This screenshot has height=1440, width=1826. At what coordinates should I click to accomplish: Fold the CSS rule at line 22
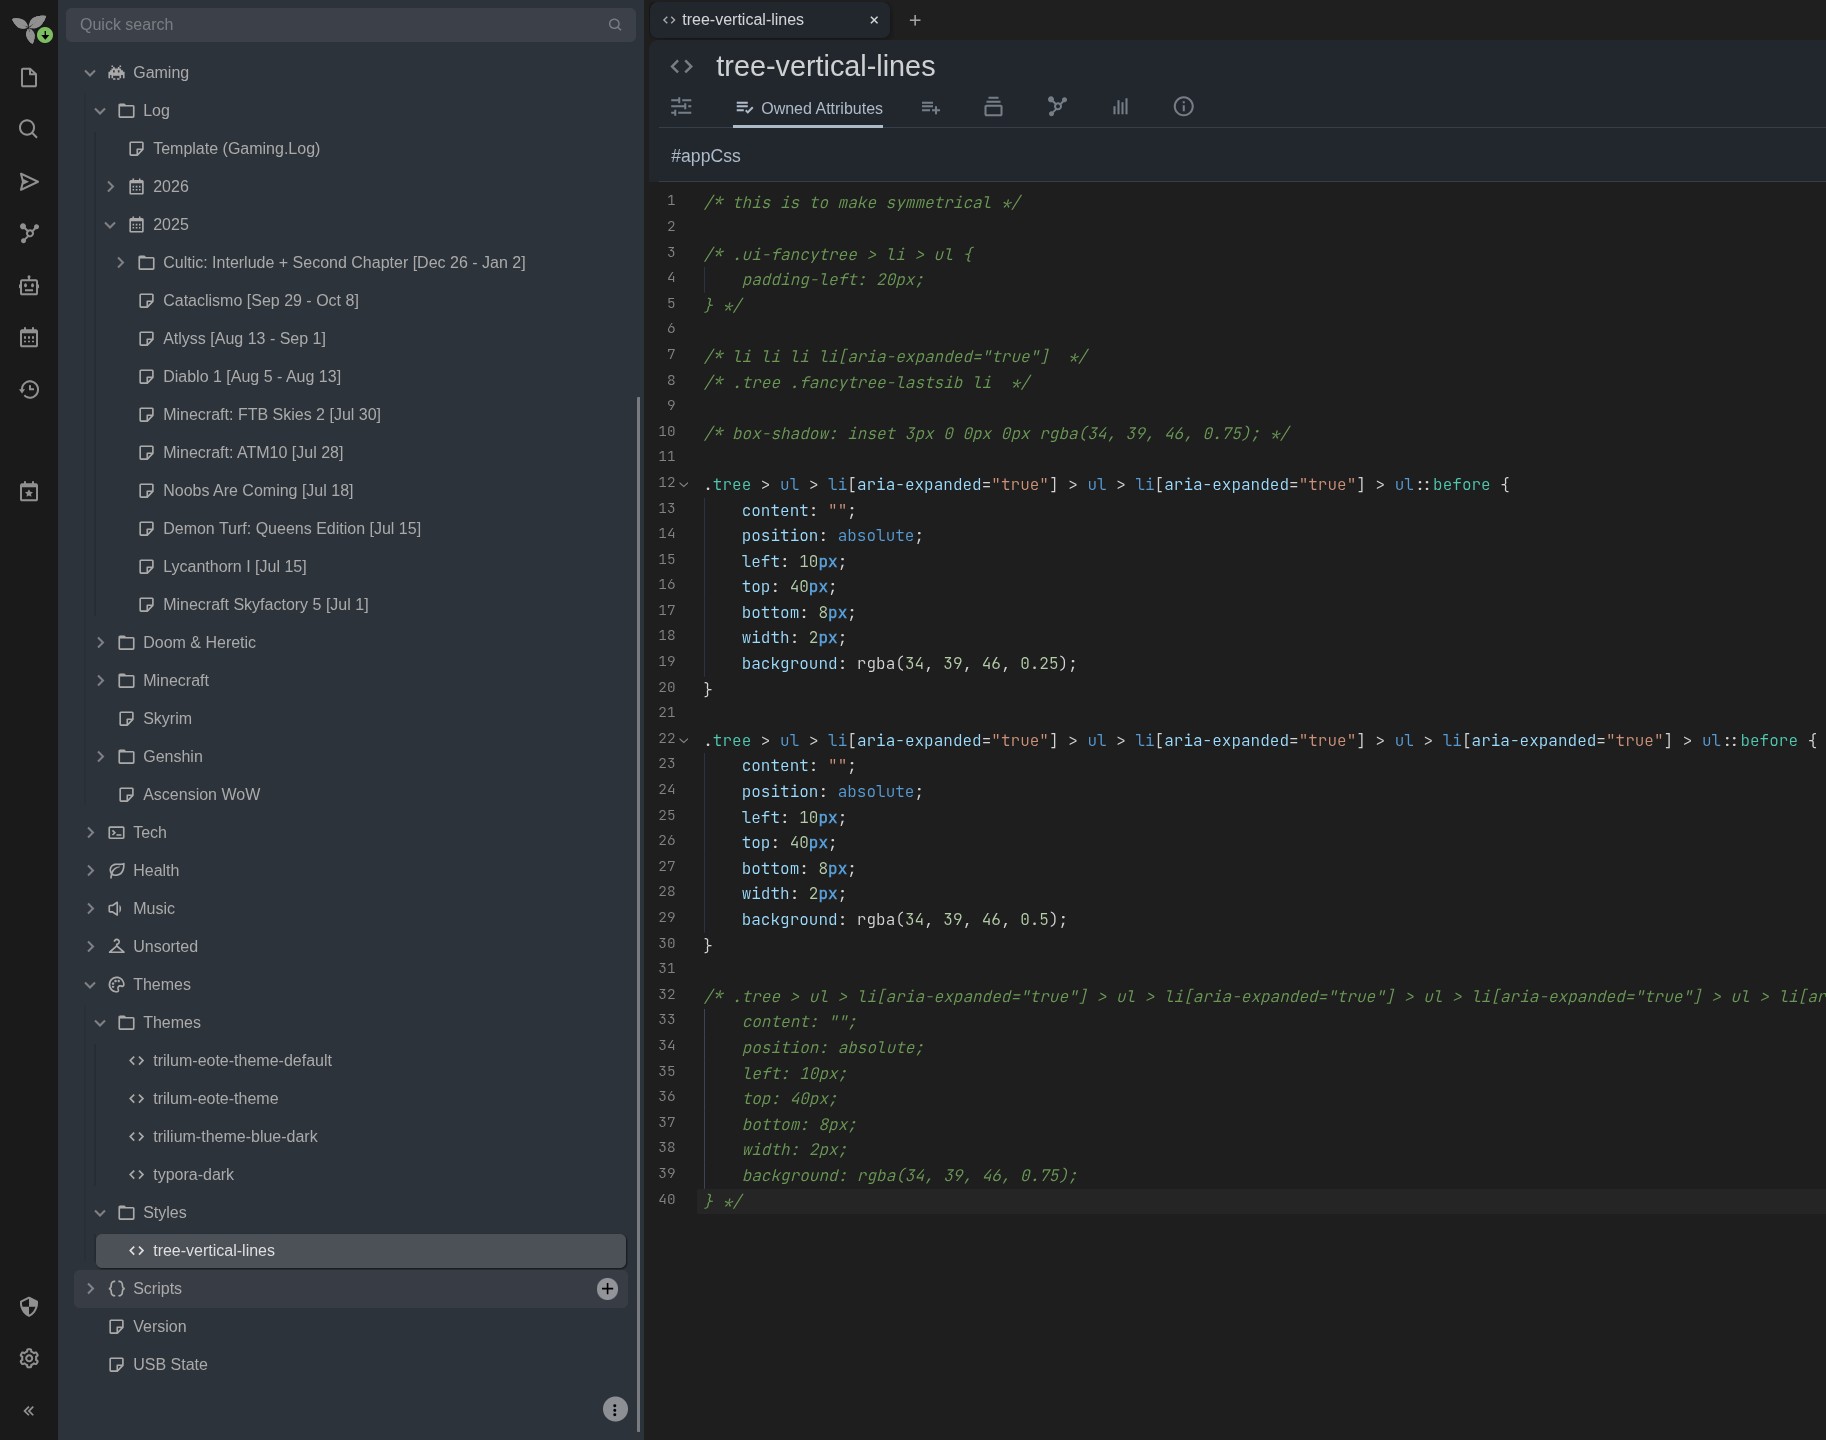684,740
